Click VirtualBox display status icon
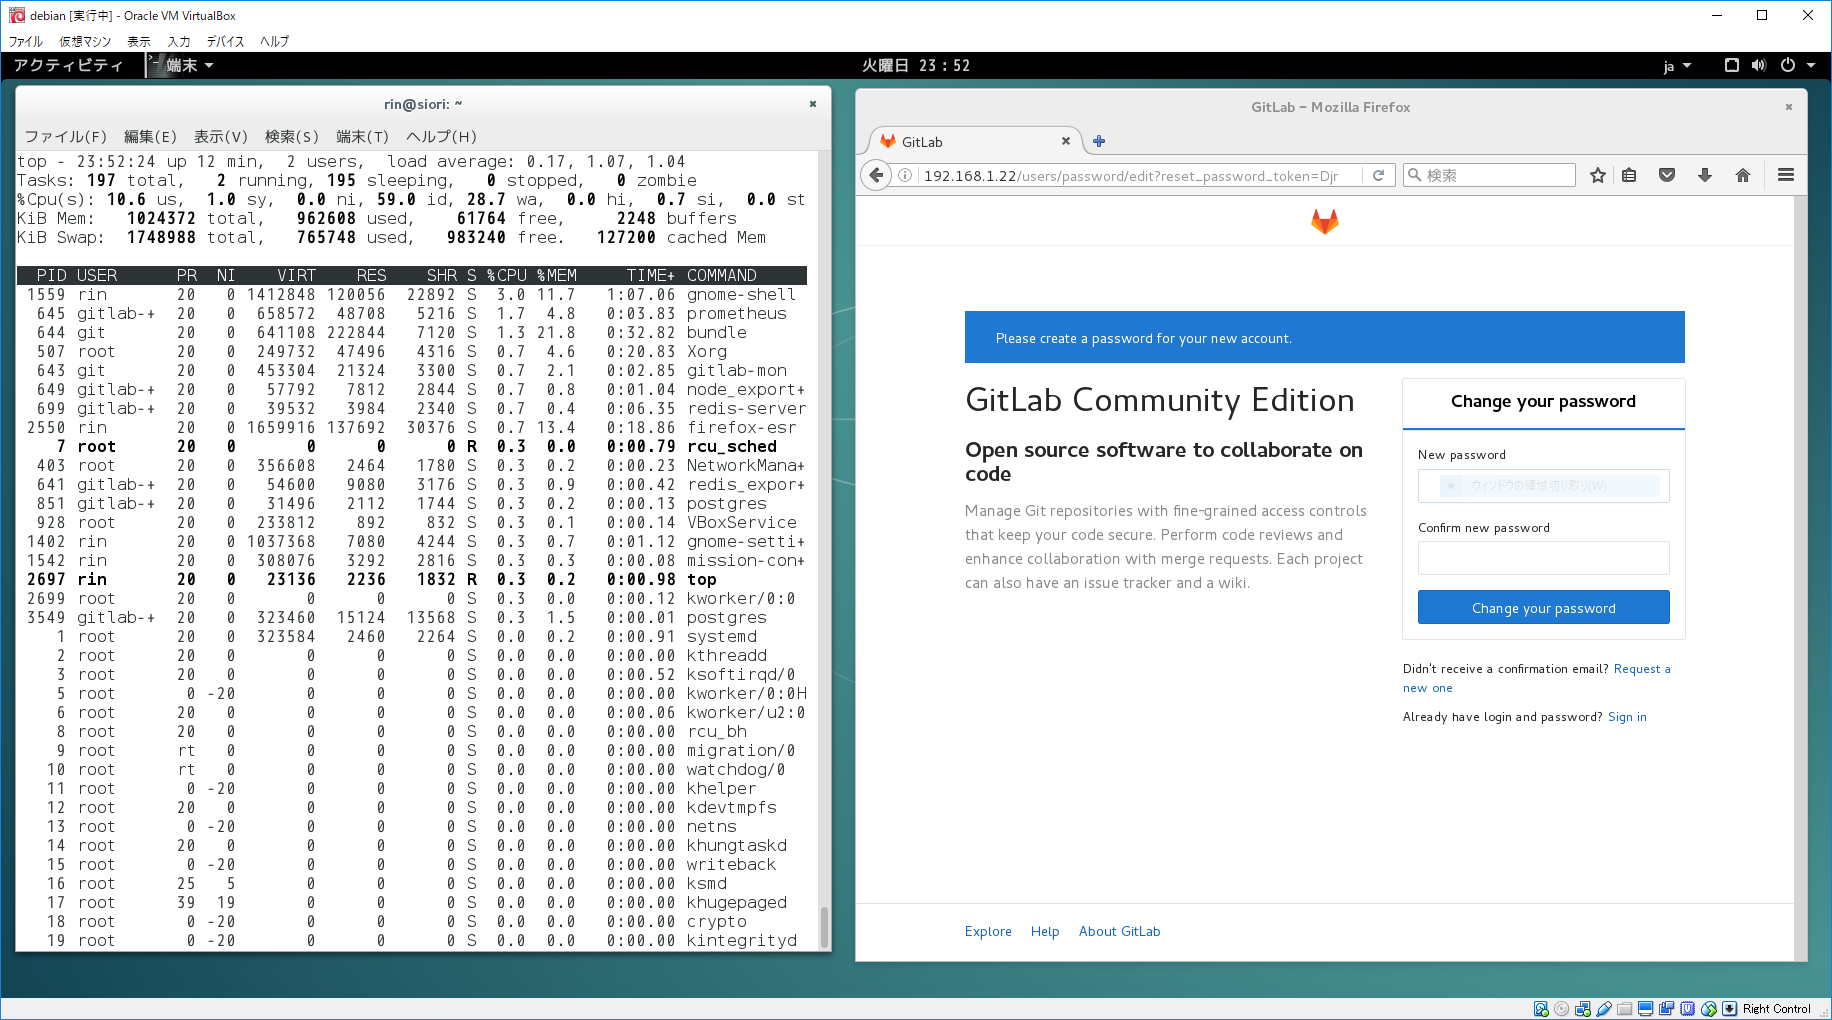The image size is (1832, 1020). (1645, 1009)
